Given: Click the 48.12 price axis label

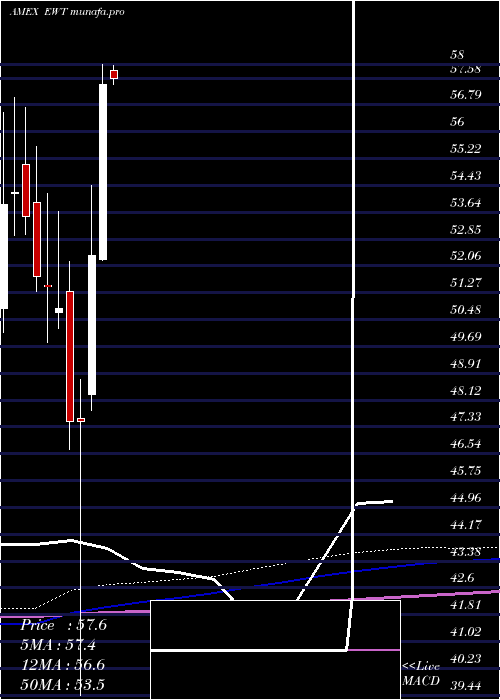Looking at the screenshot, I should click(x=466, y=391).
